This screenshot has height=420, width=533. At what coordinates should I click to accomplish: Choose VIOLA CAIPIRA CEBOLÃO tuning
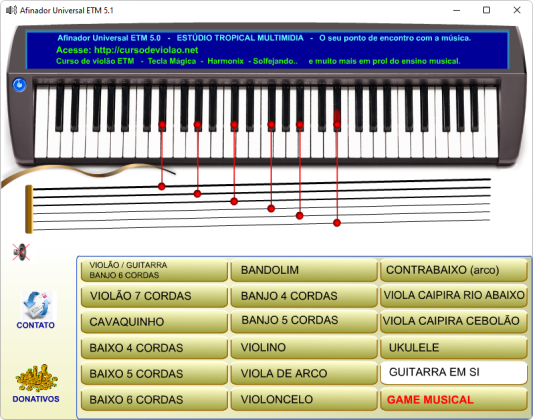[453, 321]
